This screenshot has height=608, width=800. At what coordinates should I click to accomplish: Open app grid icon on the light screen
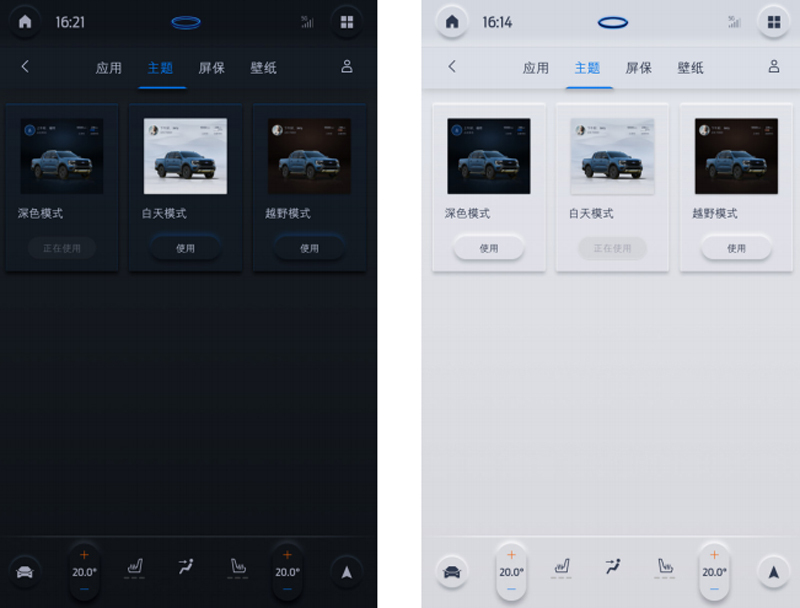click(772, 22)
